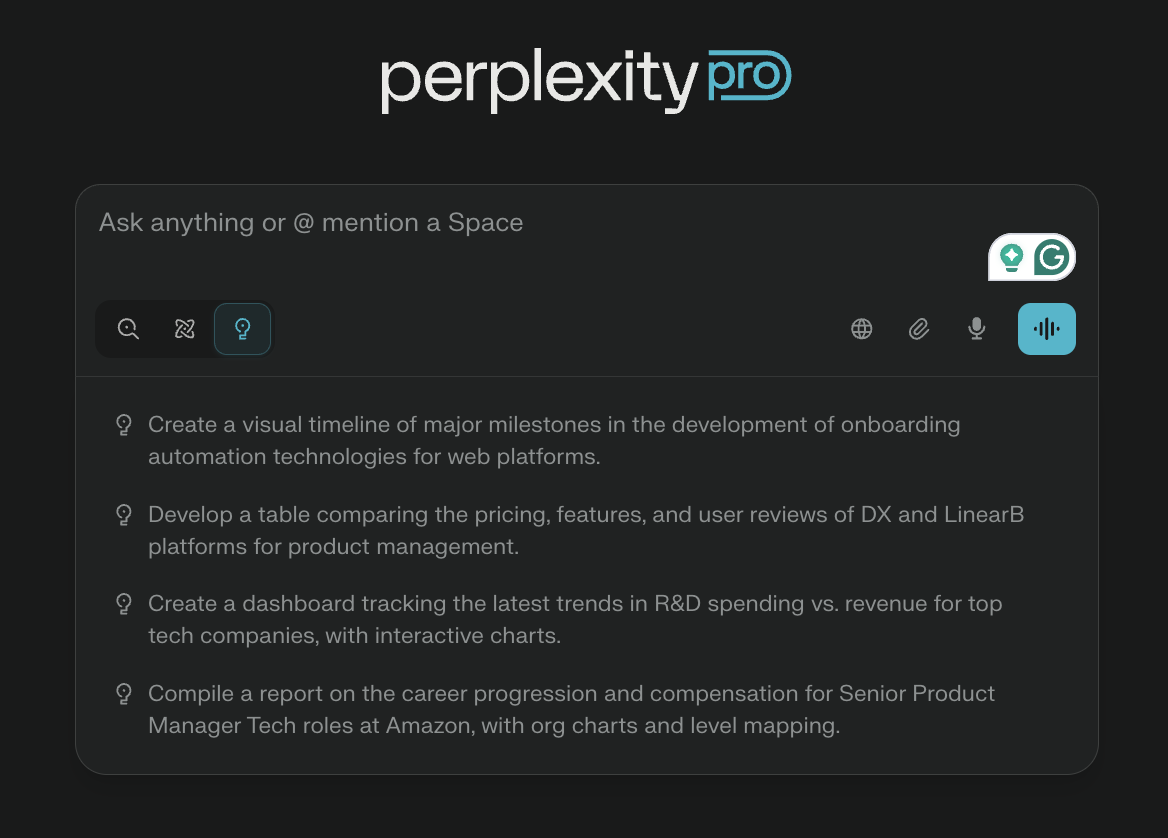Click the Grammarly suggestion lightbulb icon
1168x838 pixels.
1012,257
